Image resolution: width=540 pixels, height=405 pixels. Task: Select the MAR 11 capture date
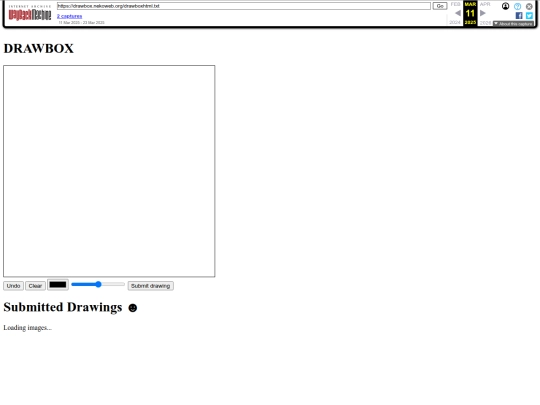470,13
